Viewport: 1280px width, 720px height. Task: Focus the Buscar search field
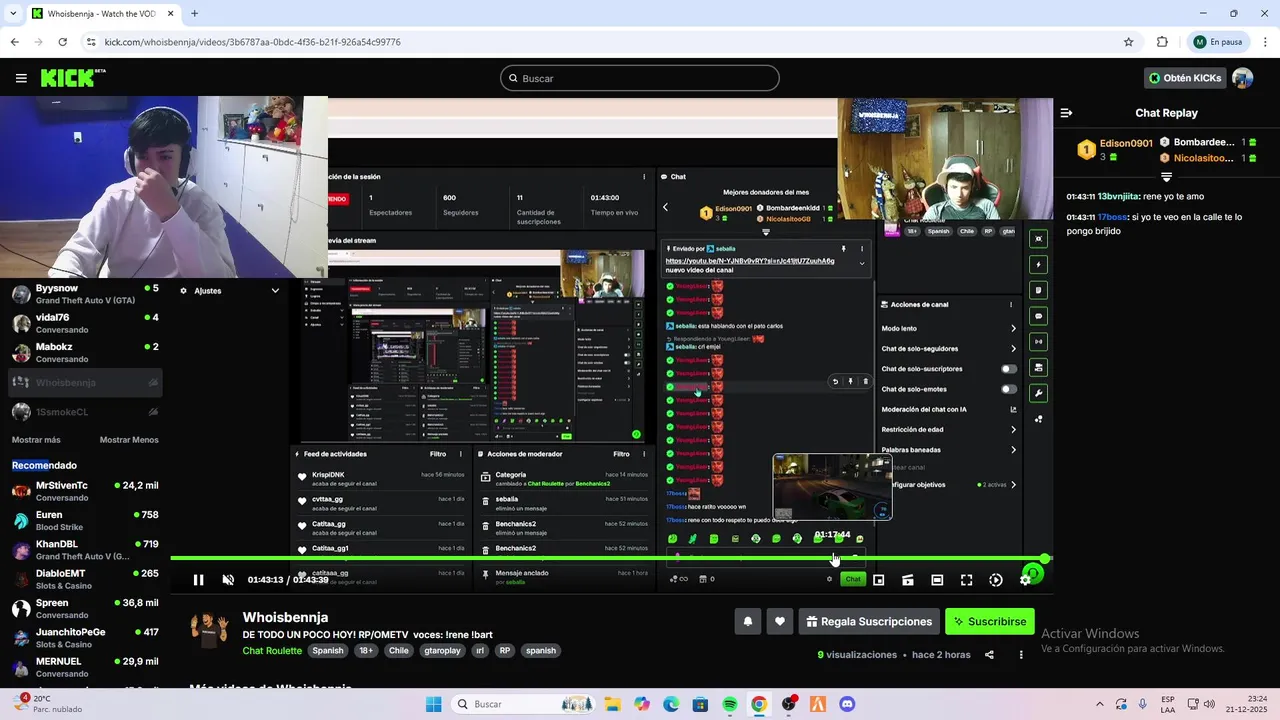coord(640,78)
